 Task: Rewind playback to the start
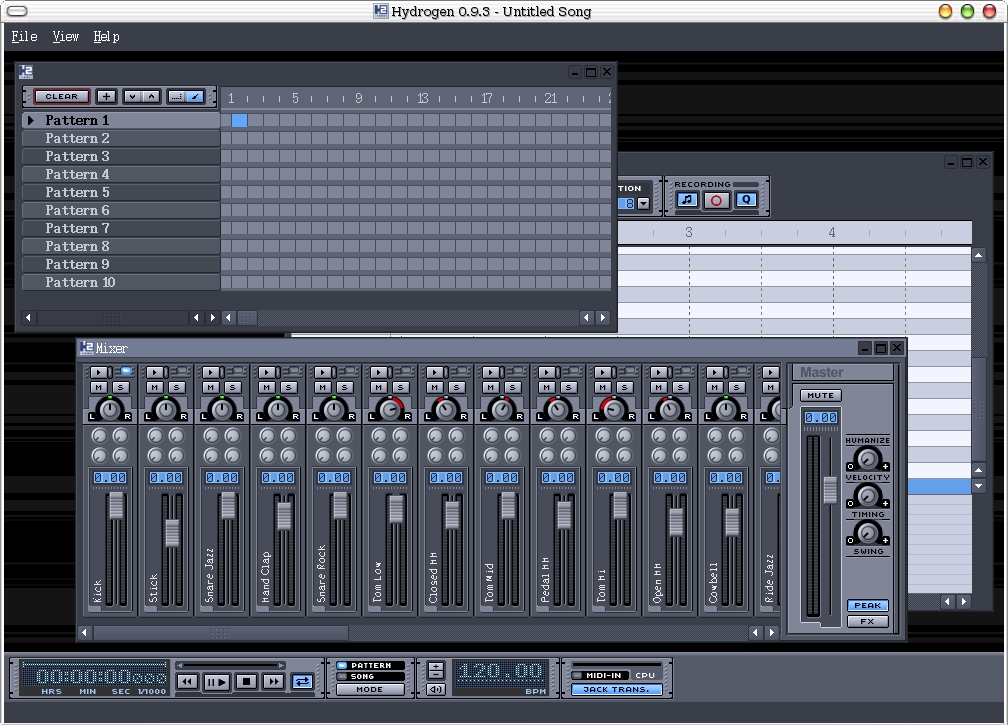(187, 681)
